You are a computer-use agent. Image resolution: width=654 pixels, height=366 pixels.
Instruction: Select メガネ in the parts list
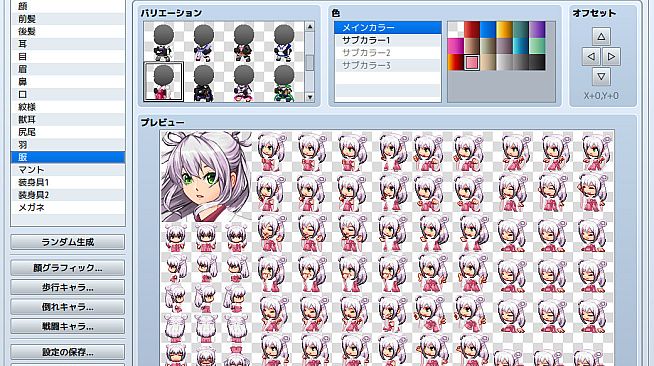pyautogui.click(x=68, y=207)
